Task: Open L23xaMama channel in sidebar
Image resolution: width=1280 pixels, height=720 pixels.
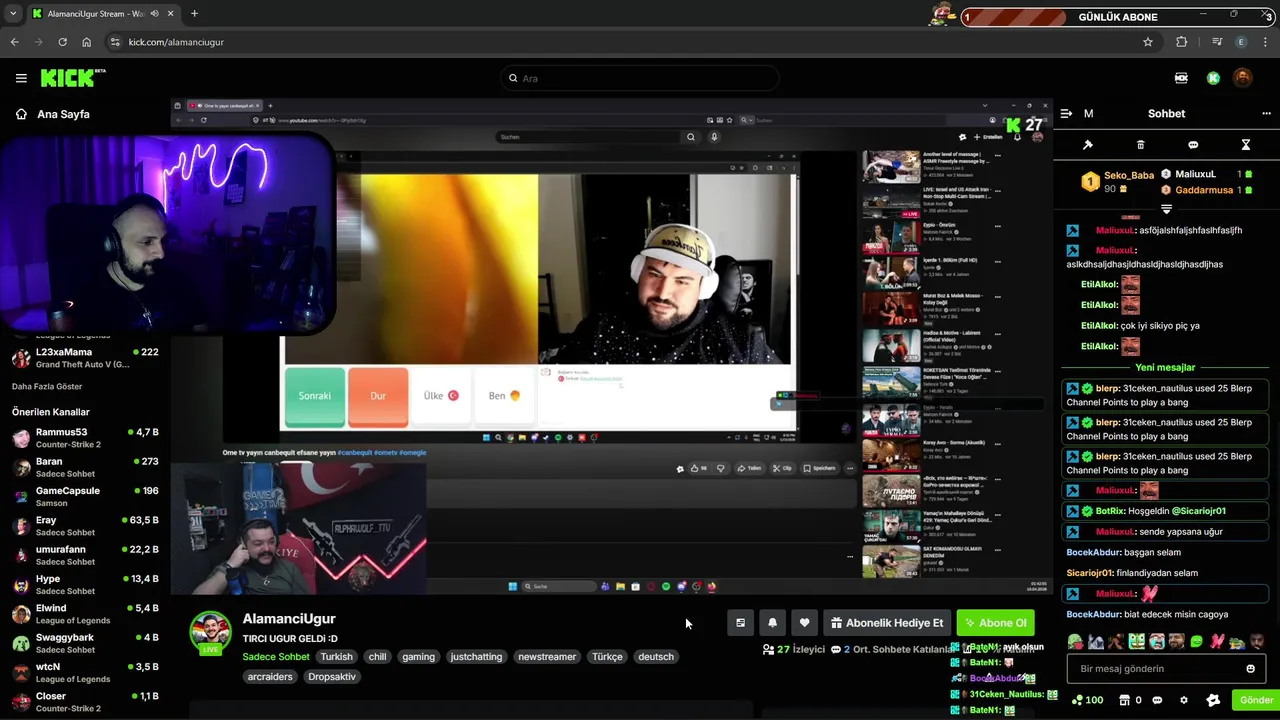Action: click(x=85, y=358)
